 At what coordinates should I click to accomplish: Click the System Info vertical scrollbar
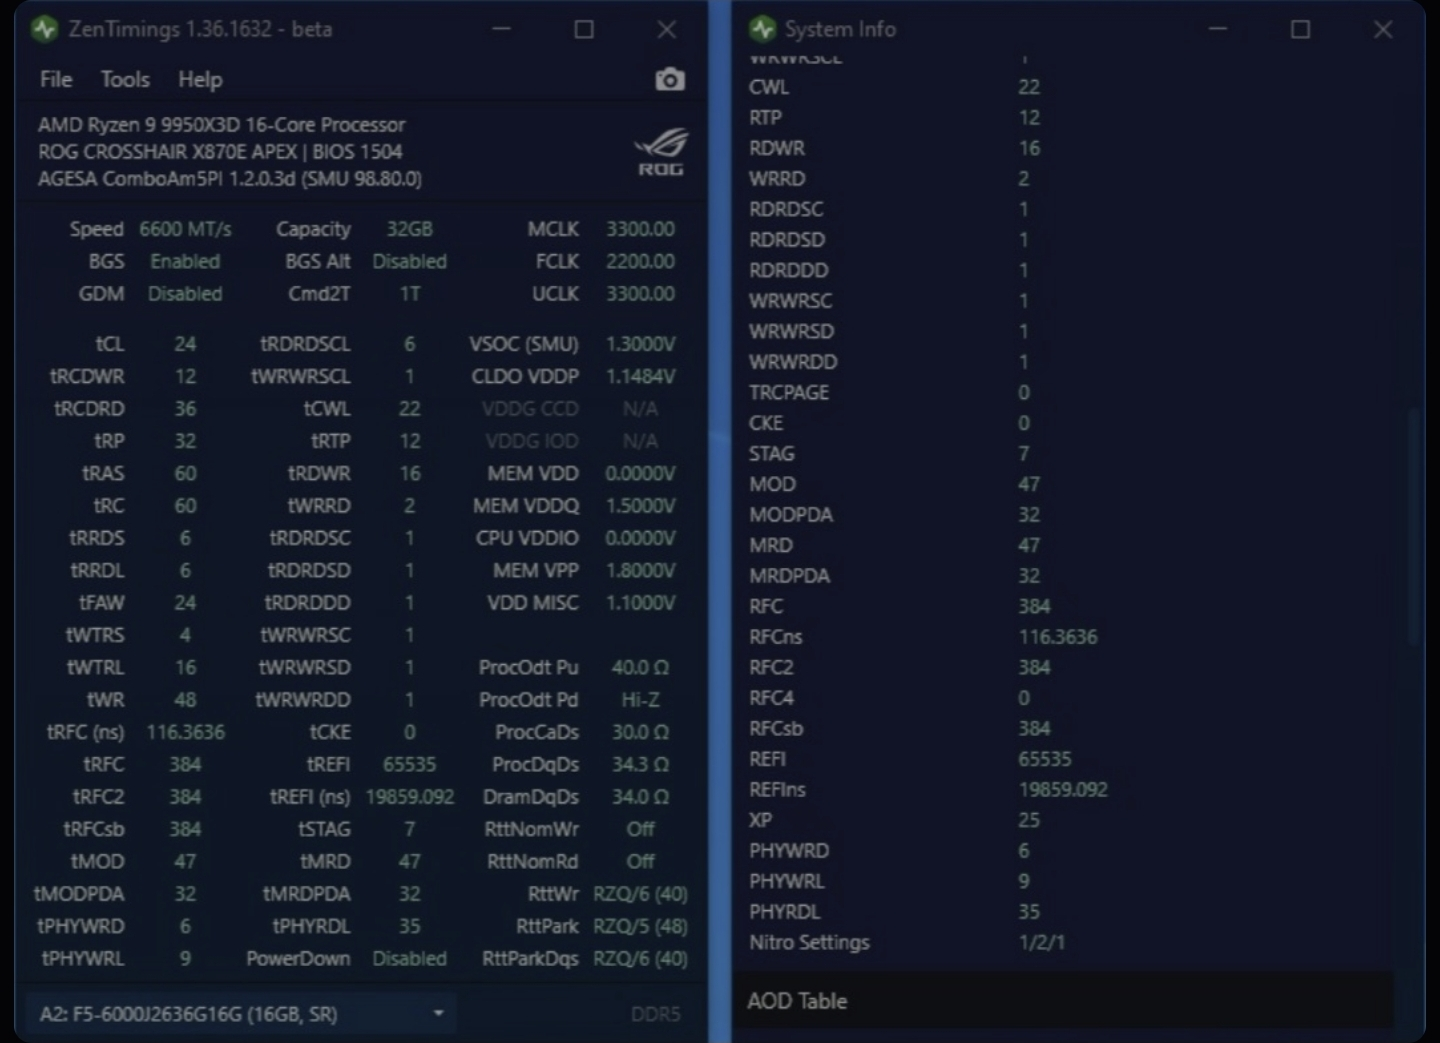(1412, 525)
